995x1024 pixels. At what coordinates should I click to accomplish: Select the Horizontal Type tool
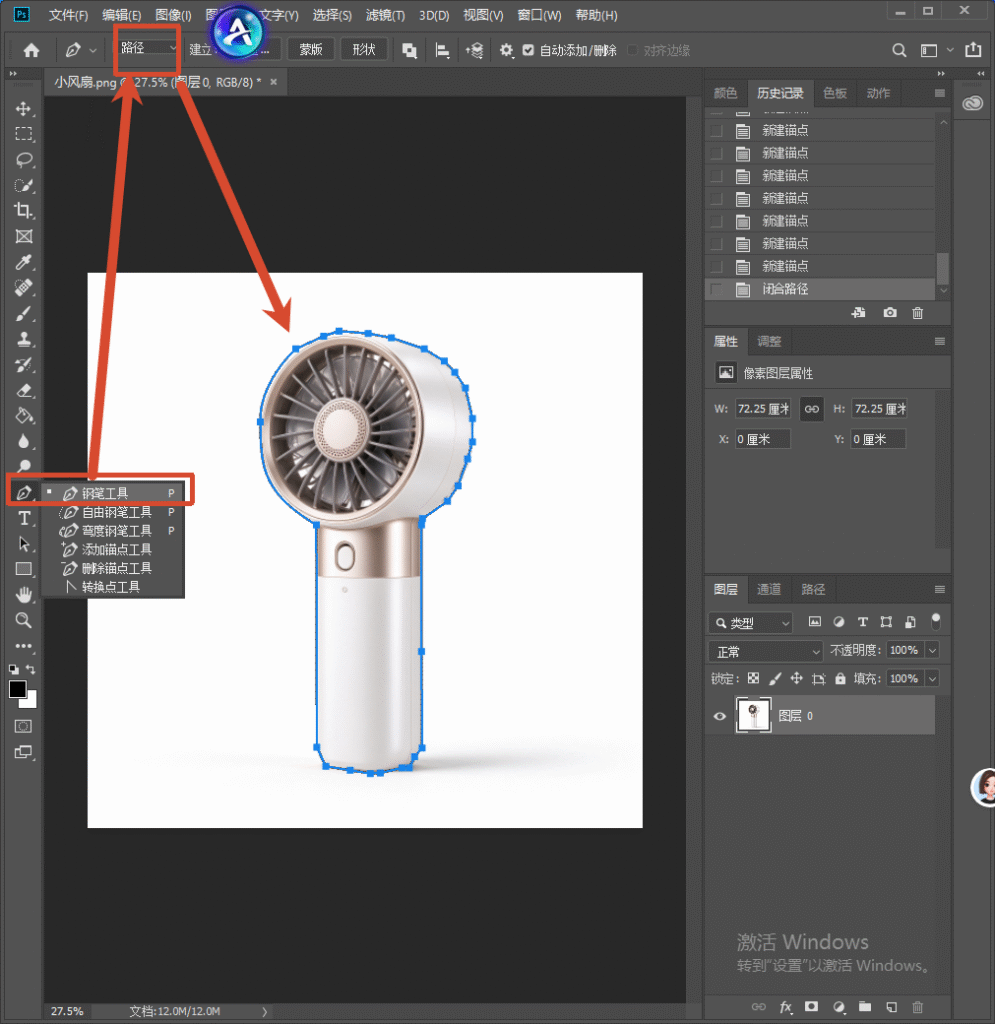point(24,519)
